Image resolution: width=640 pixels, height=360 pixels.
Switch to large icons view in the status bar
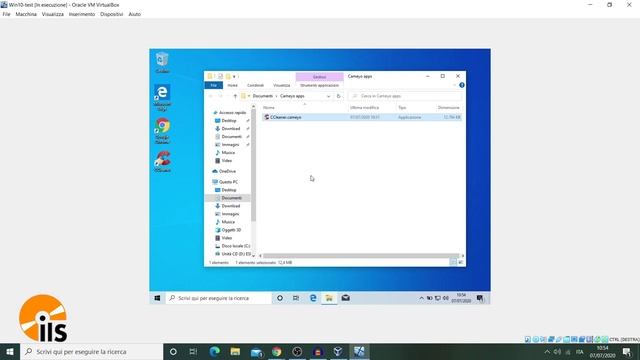coord(460,262)
